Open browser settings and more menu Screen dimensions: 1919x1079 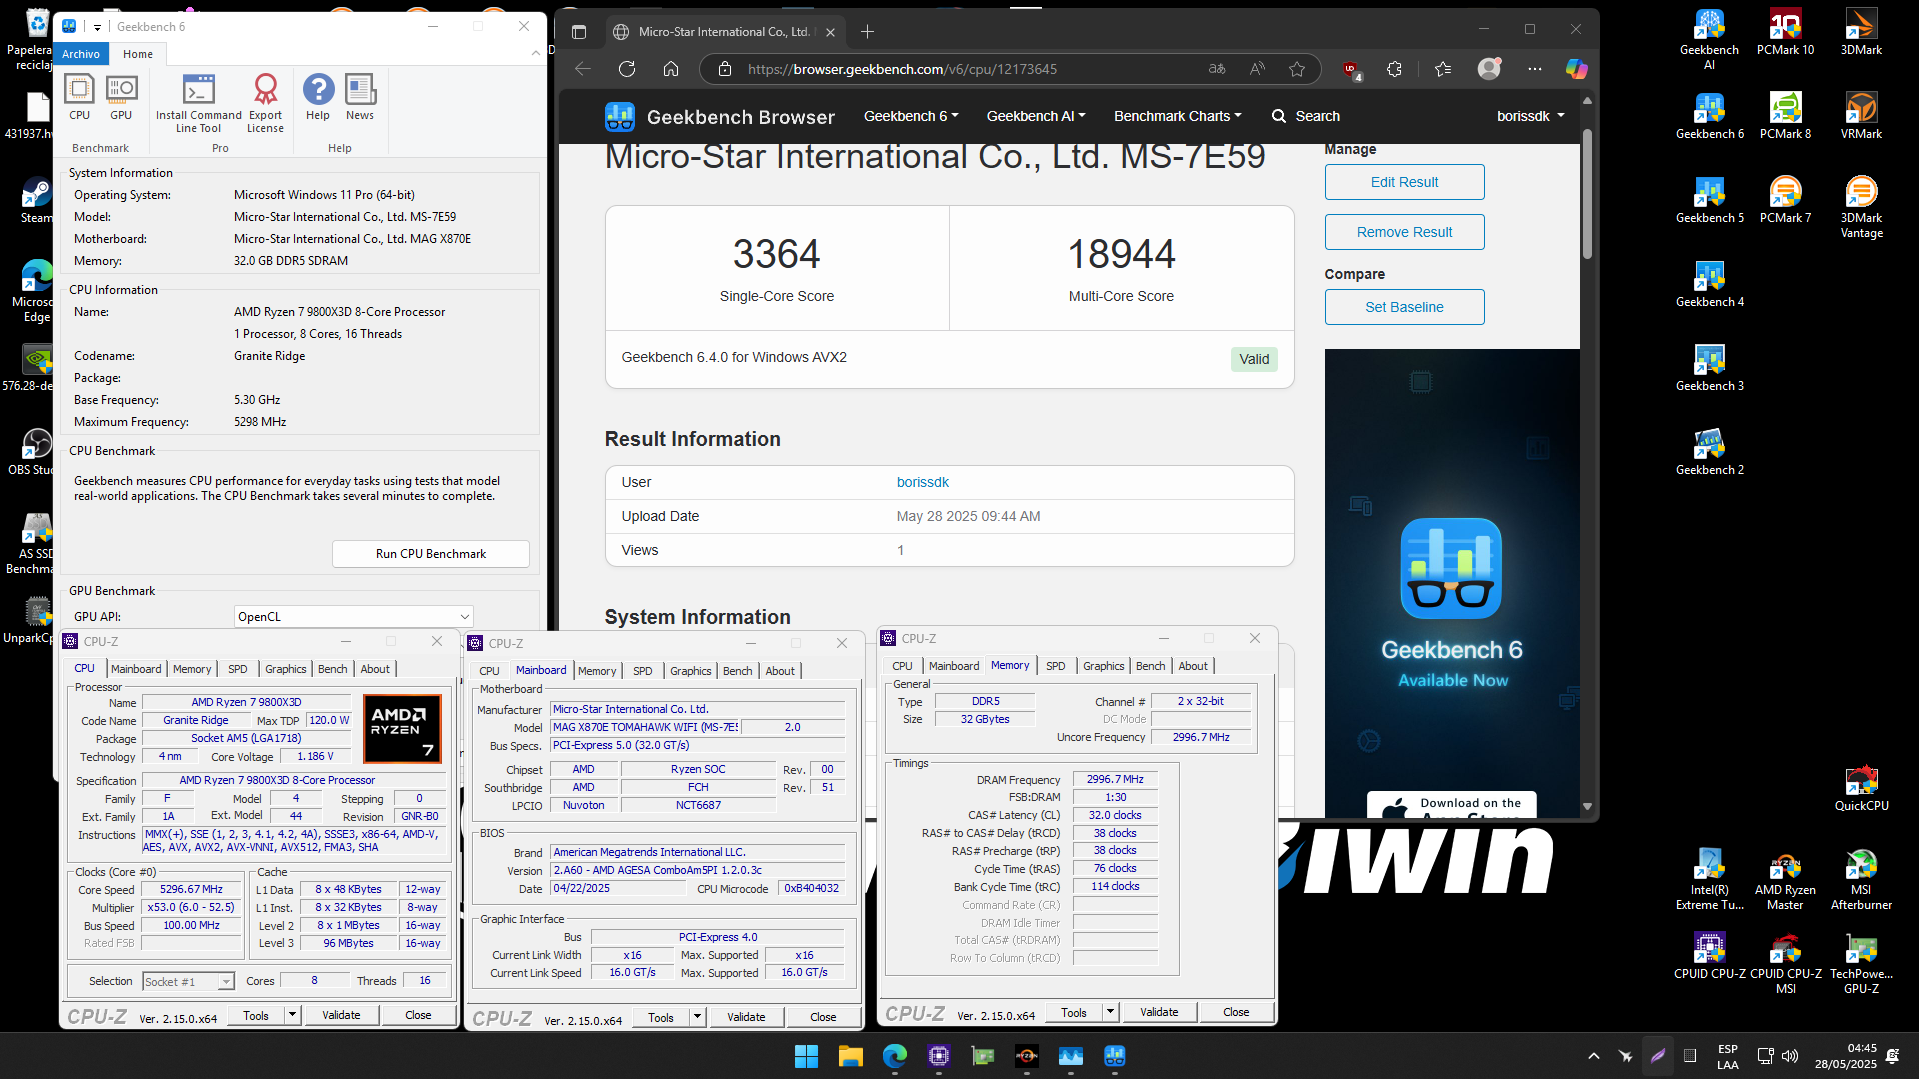coord(1534,69)
